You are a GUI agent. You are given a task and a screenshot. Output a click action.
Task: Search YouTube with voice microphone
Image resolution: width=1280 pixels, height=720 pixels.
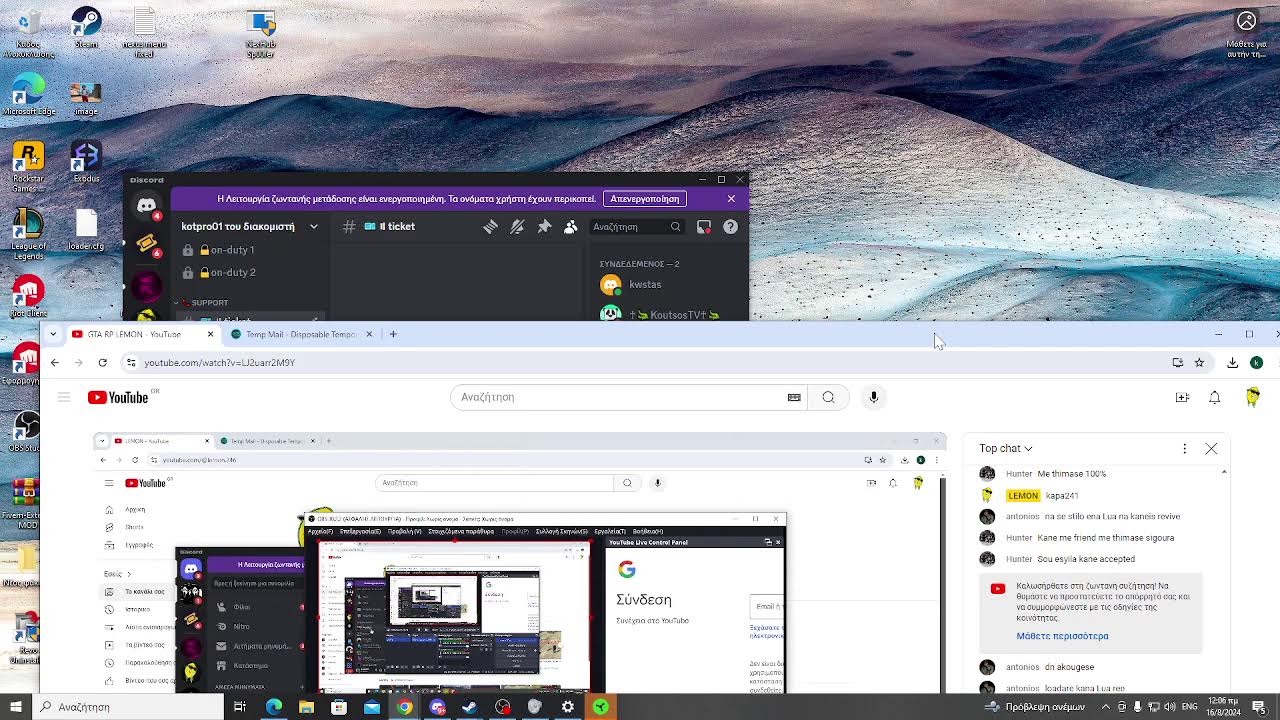(x=874, y=397)
